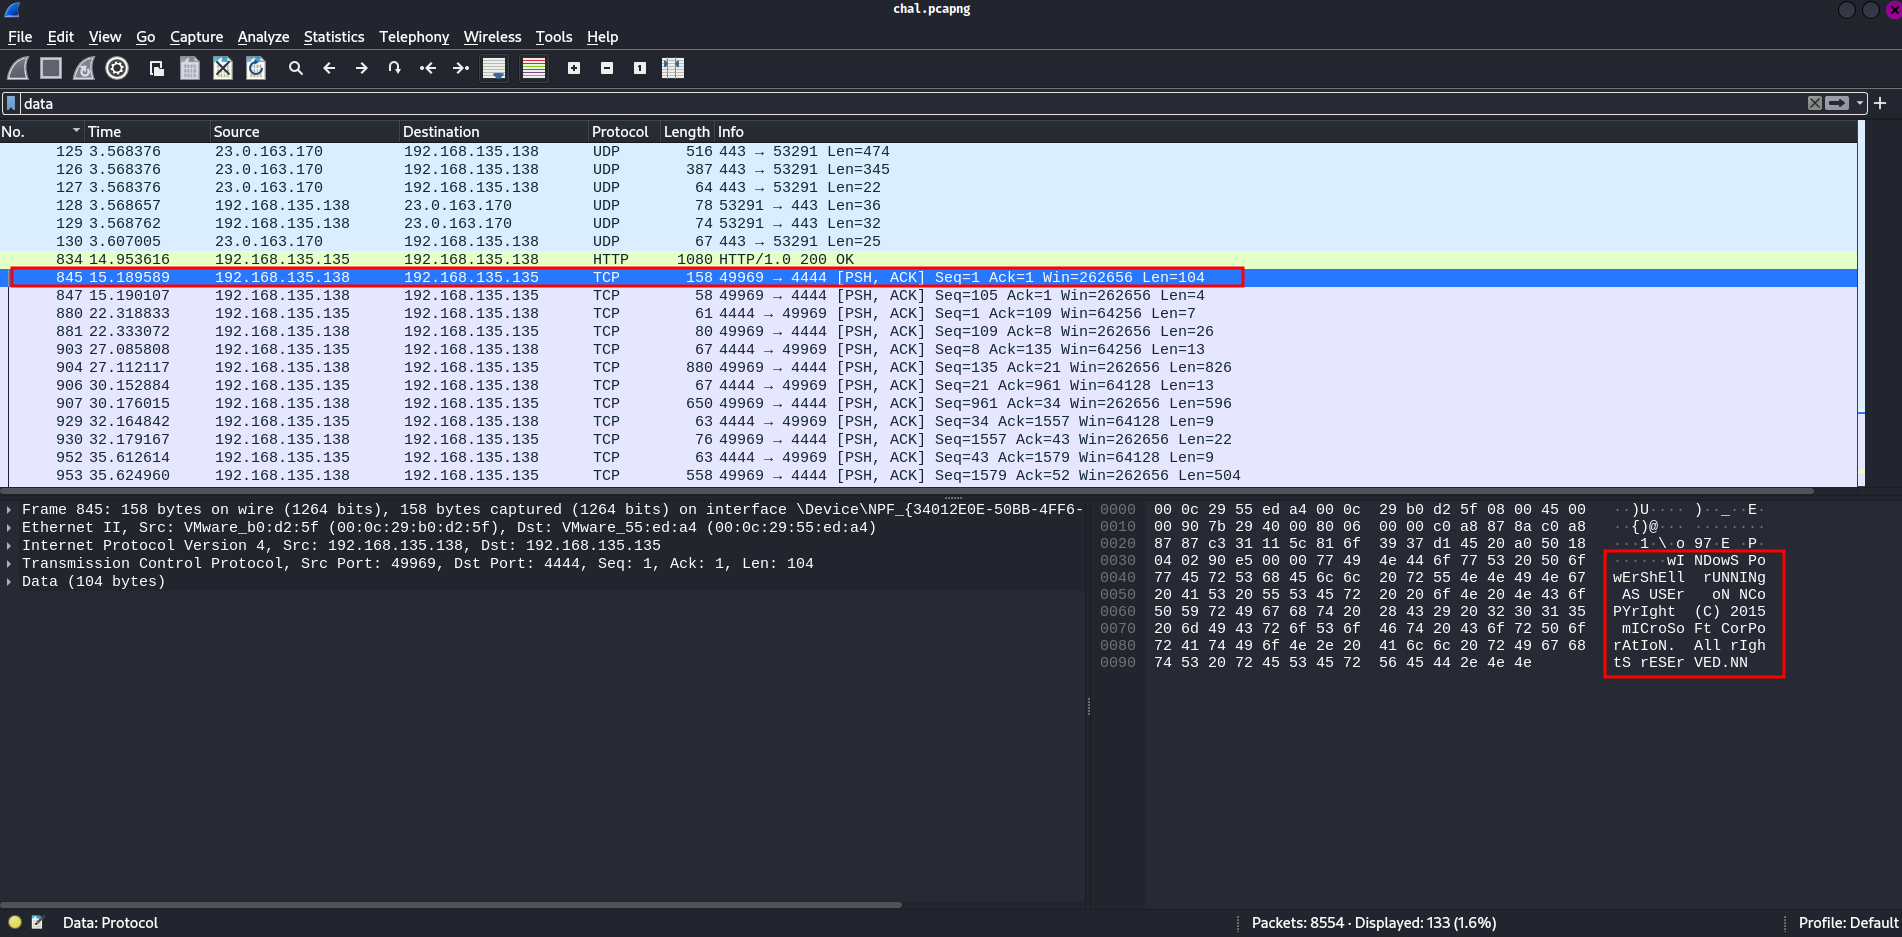Add a display filter button plus
Screen dimensions: 1902x937
point(1880,103)
